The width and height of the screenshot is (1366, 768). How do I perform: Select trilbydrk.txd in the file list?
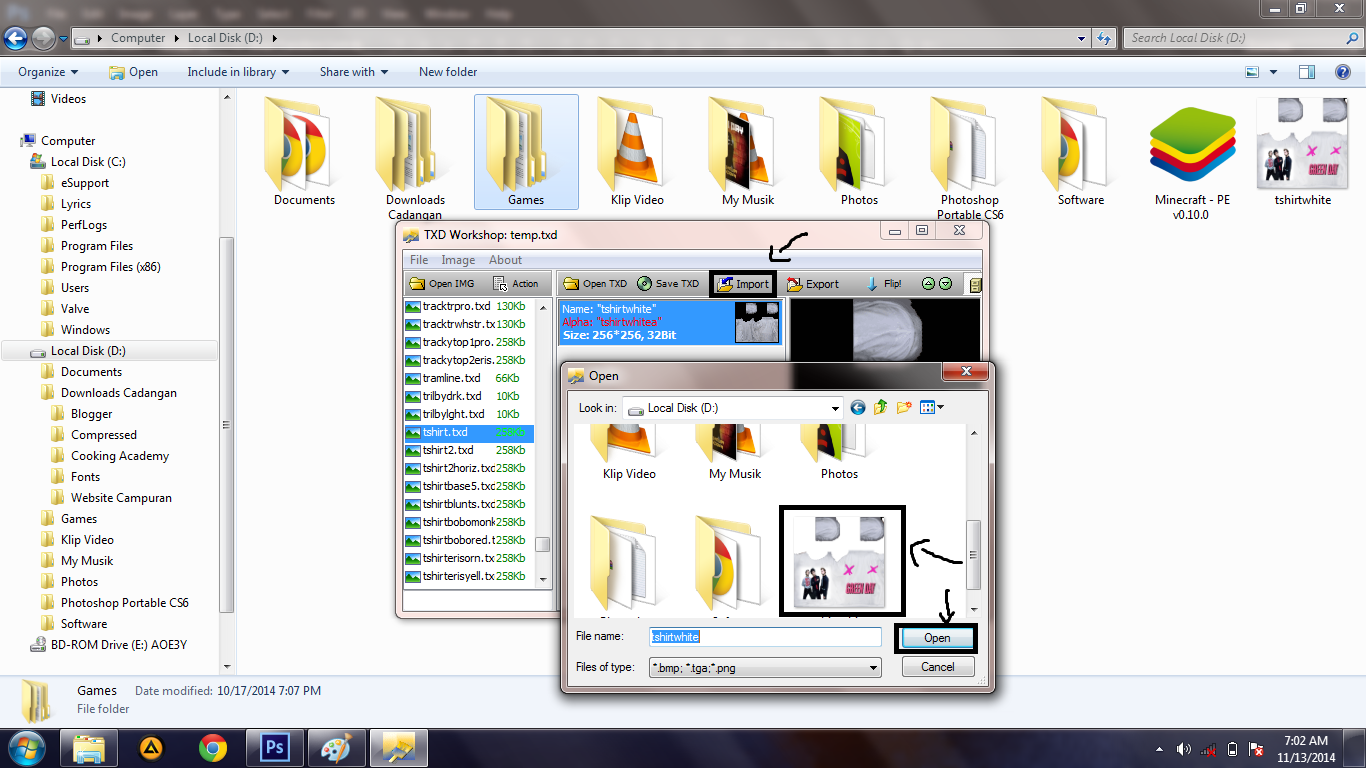[x=469, y=396]
